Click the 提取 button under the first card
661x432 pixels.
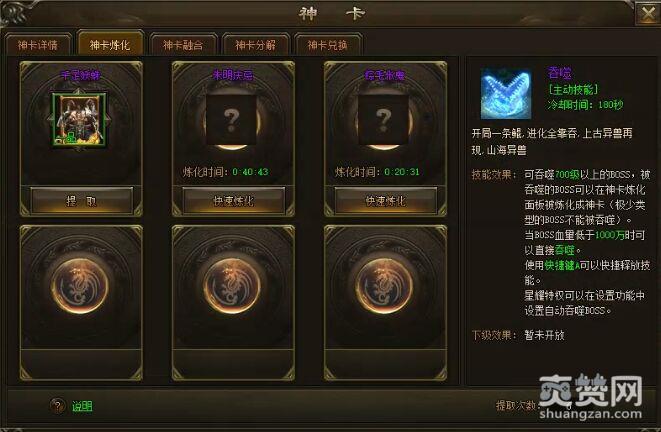pos(82,201)
